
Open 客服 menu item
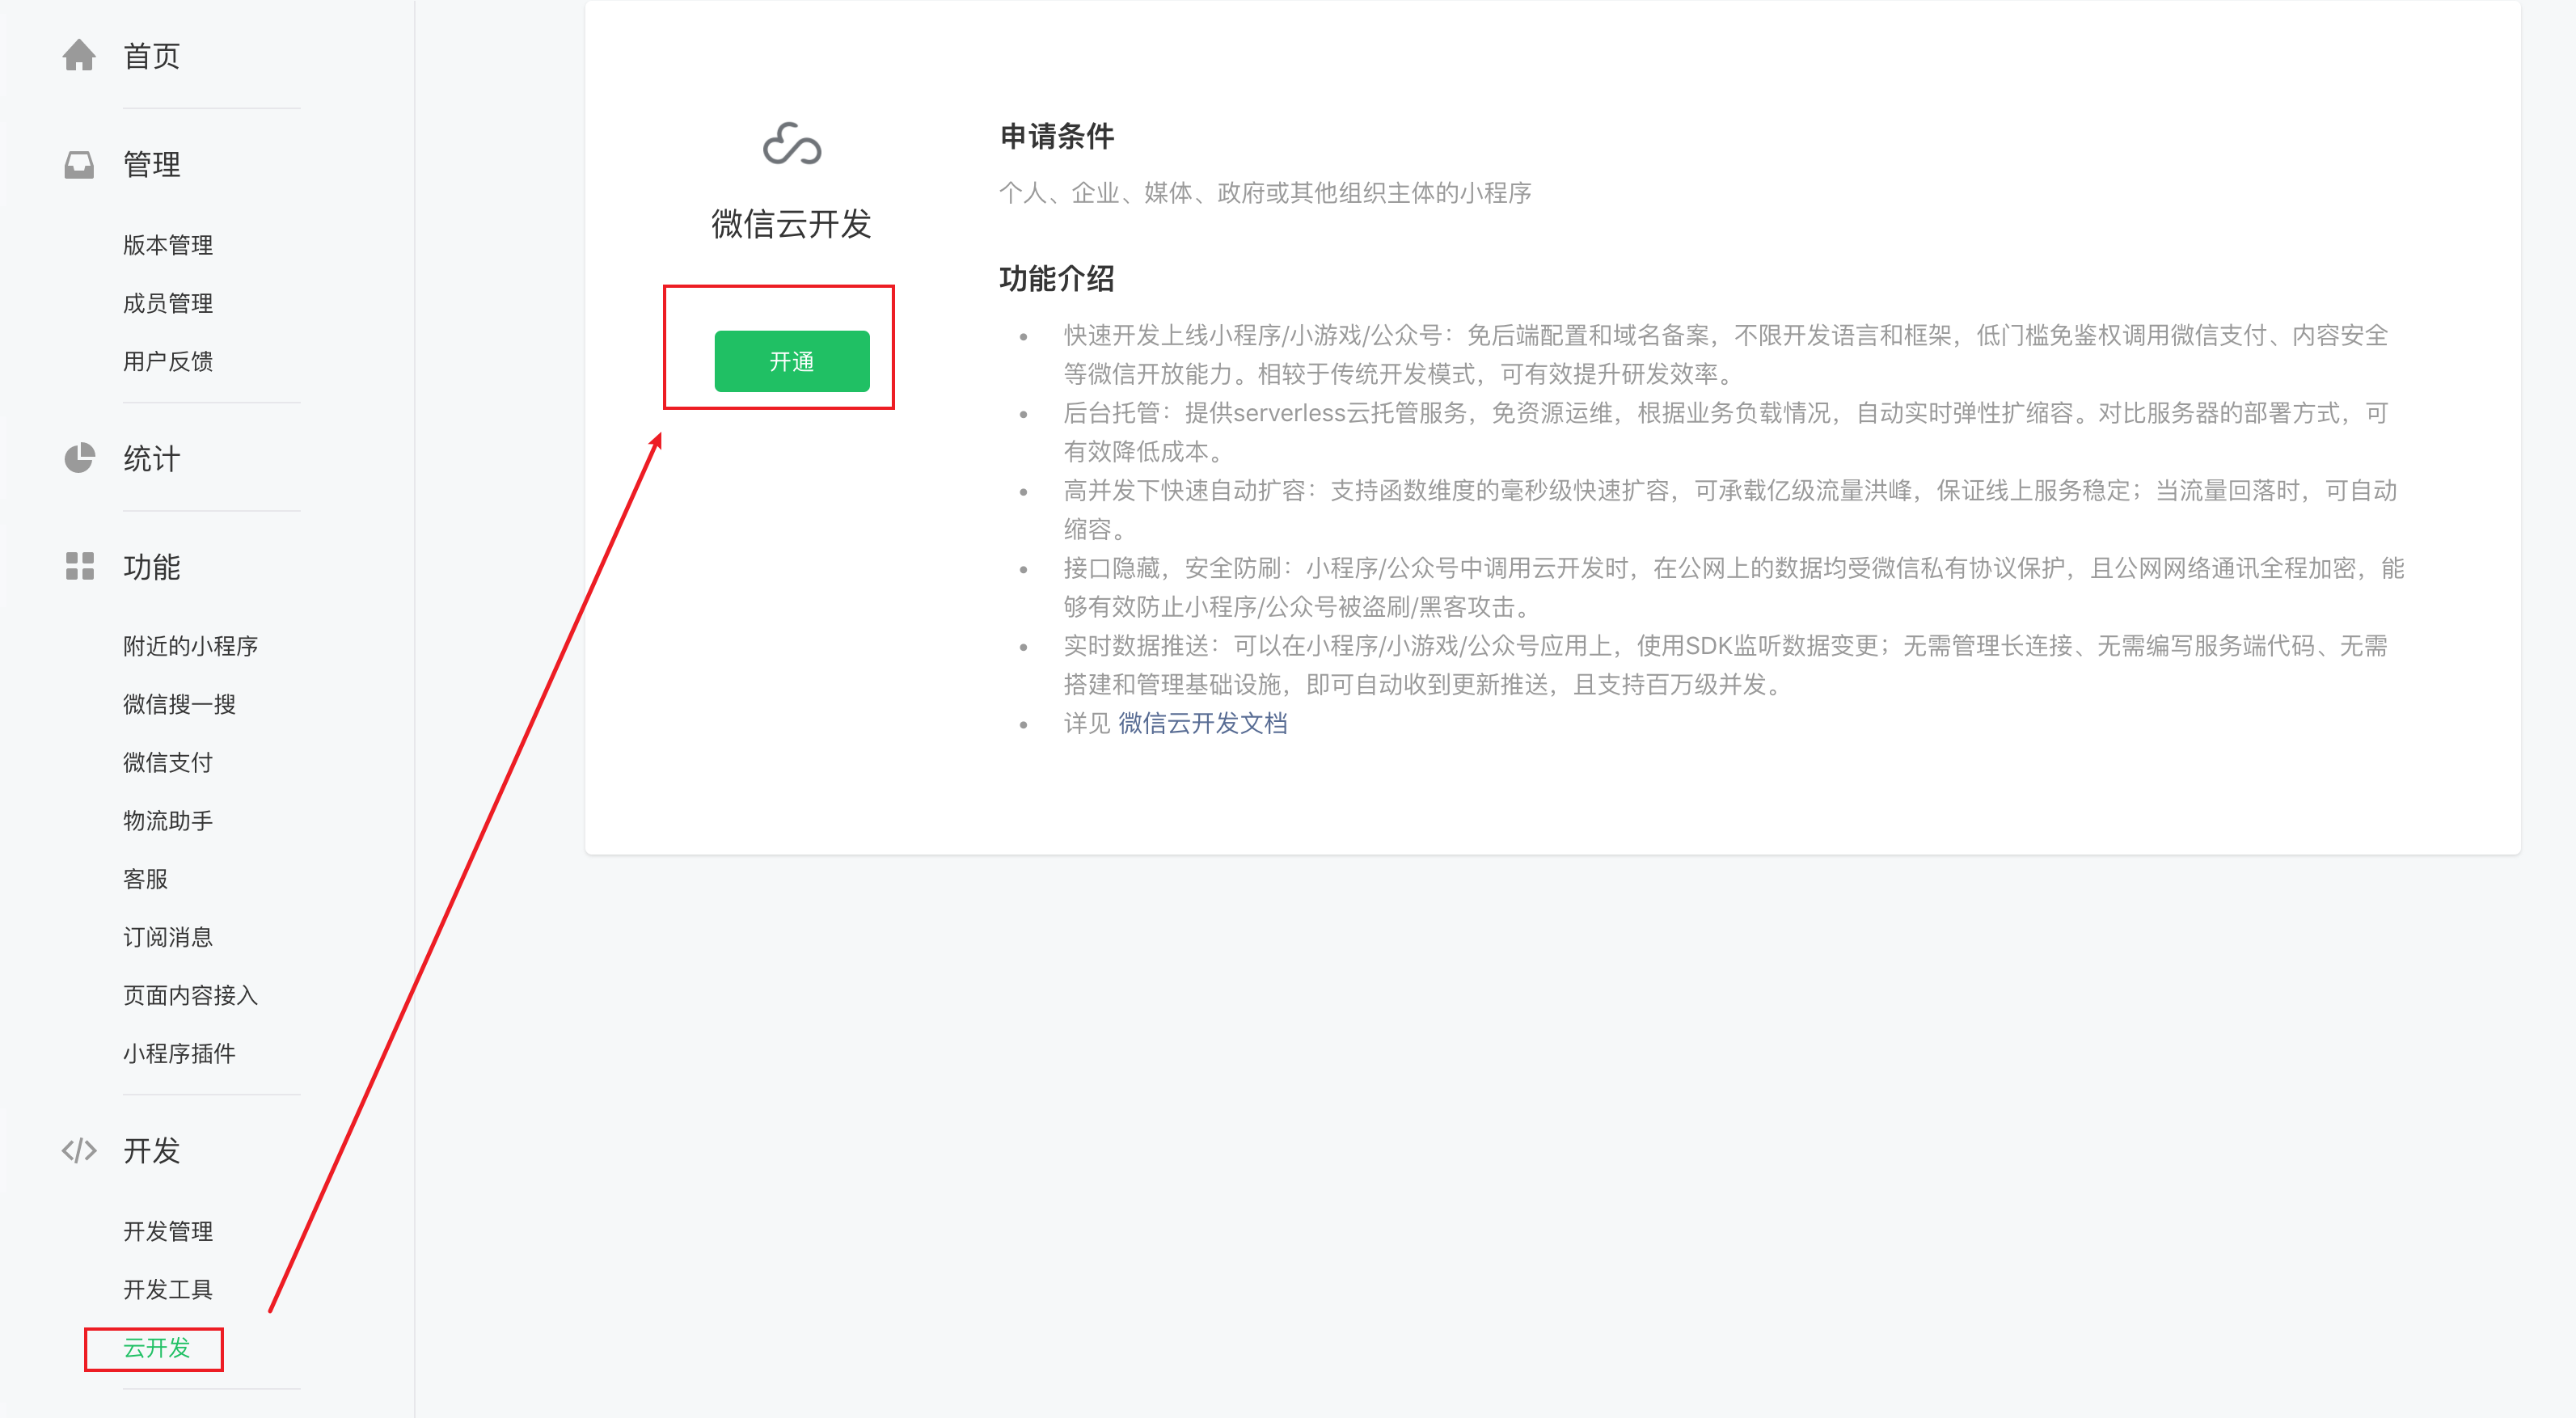145,879
